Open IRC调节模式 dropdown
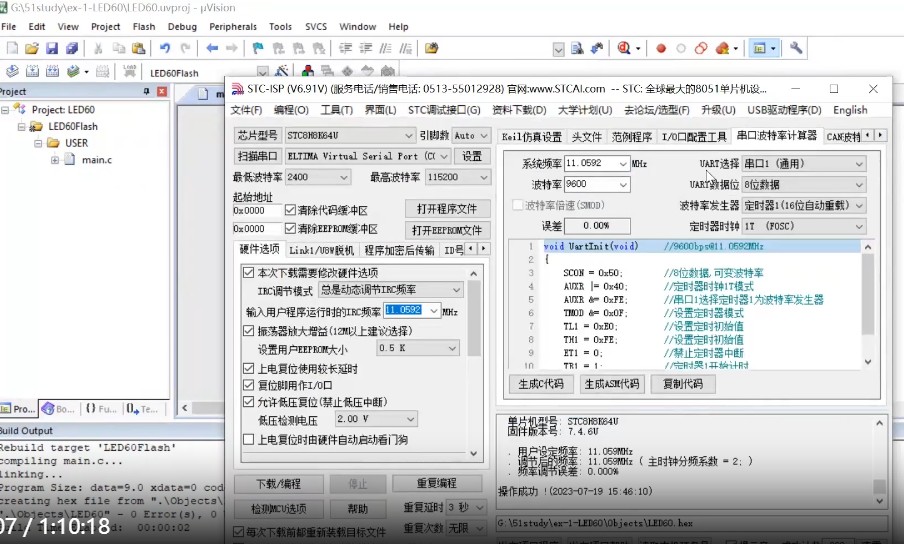Viewport: 904px width, 544px height. (x=390, y=289)
